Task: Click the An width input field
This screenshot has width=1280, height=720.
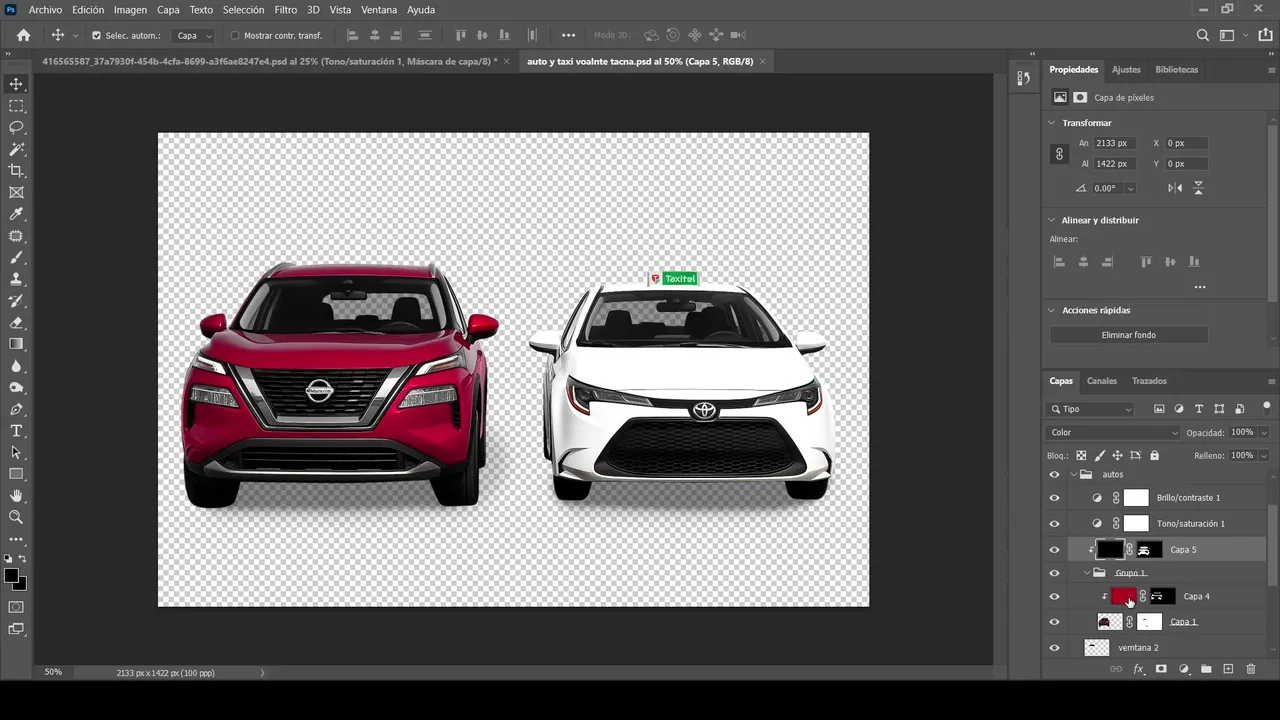Action: (x=1115, y=143)
